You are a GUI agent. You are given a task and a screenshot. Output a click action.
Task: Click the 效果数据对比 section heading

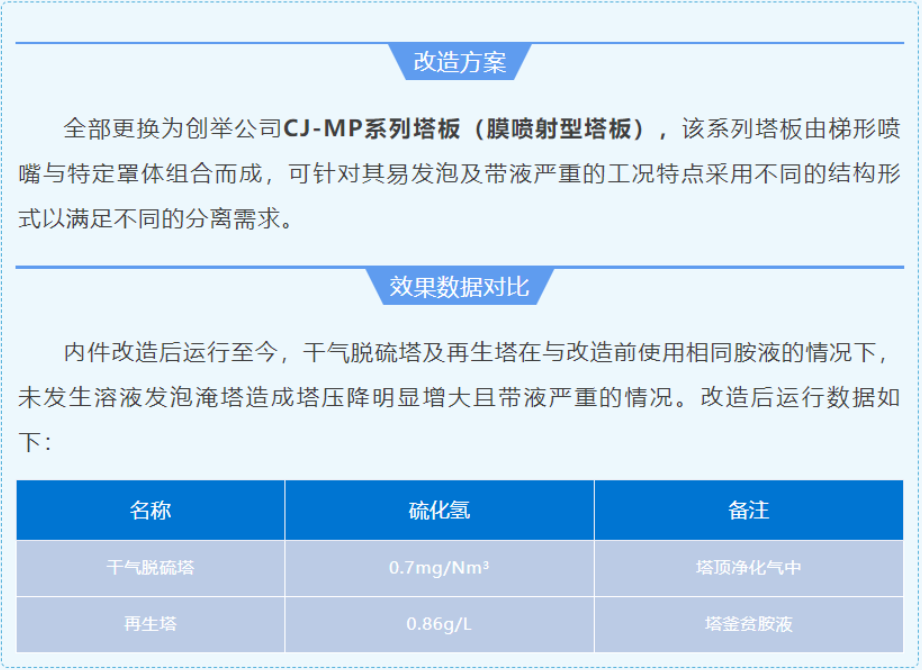[x=460, y=287]
